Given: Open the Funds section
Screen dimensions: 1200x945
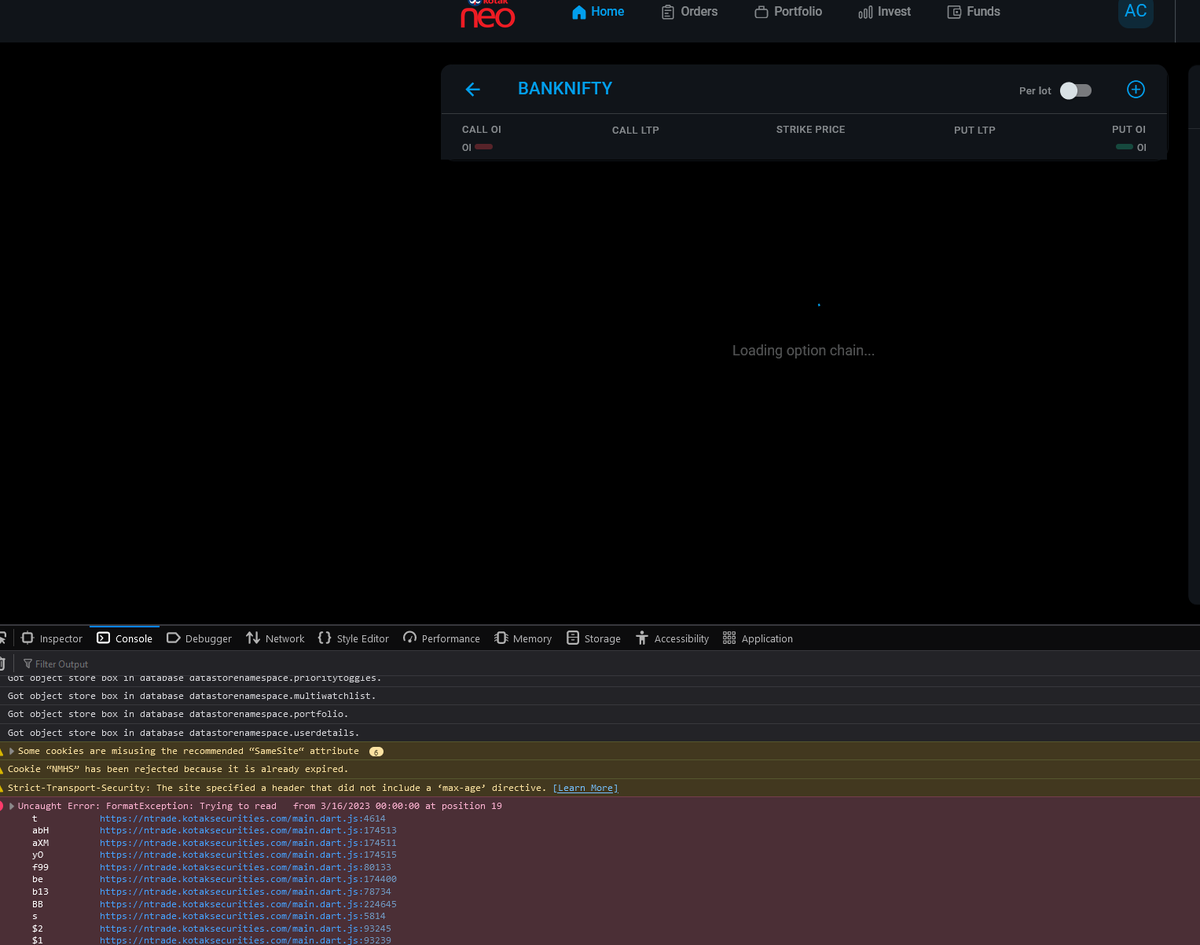Looking at the screenshot, I should [x=973, y=12].
